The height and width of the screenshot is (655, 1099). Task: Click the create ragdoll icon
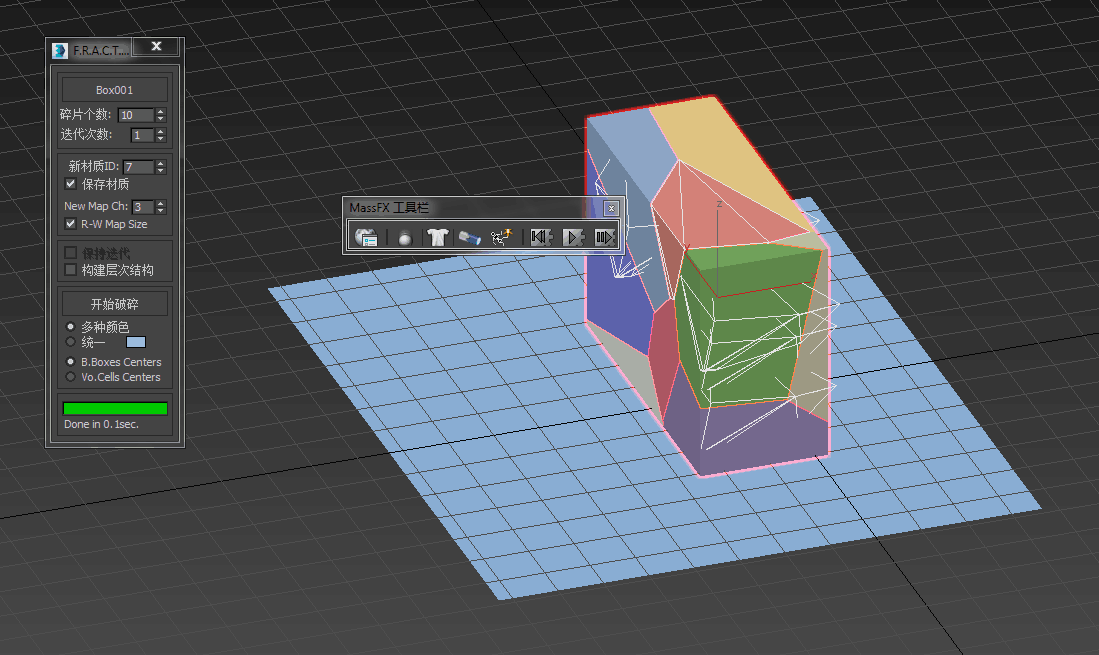tap(502, 237)
